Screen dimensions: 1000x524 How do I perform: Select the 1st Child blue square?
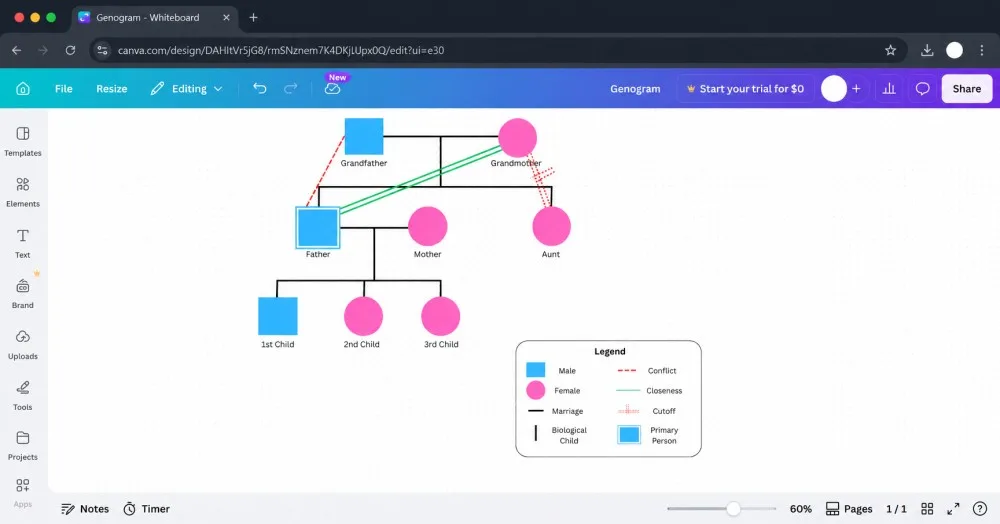click(x=277, y=316)
